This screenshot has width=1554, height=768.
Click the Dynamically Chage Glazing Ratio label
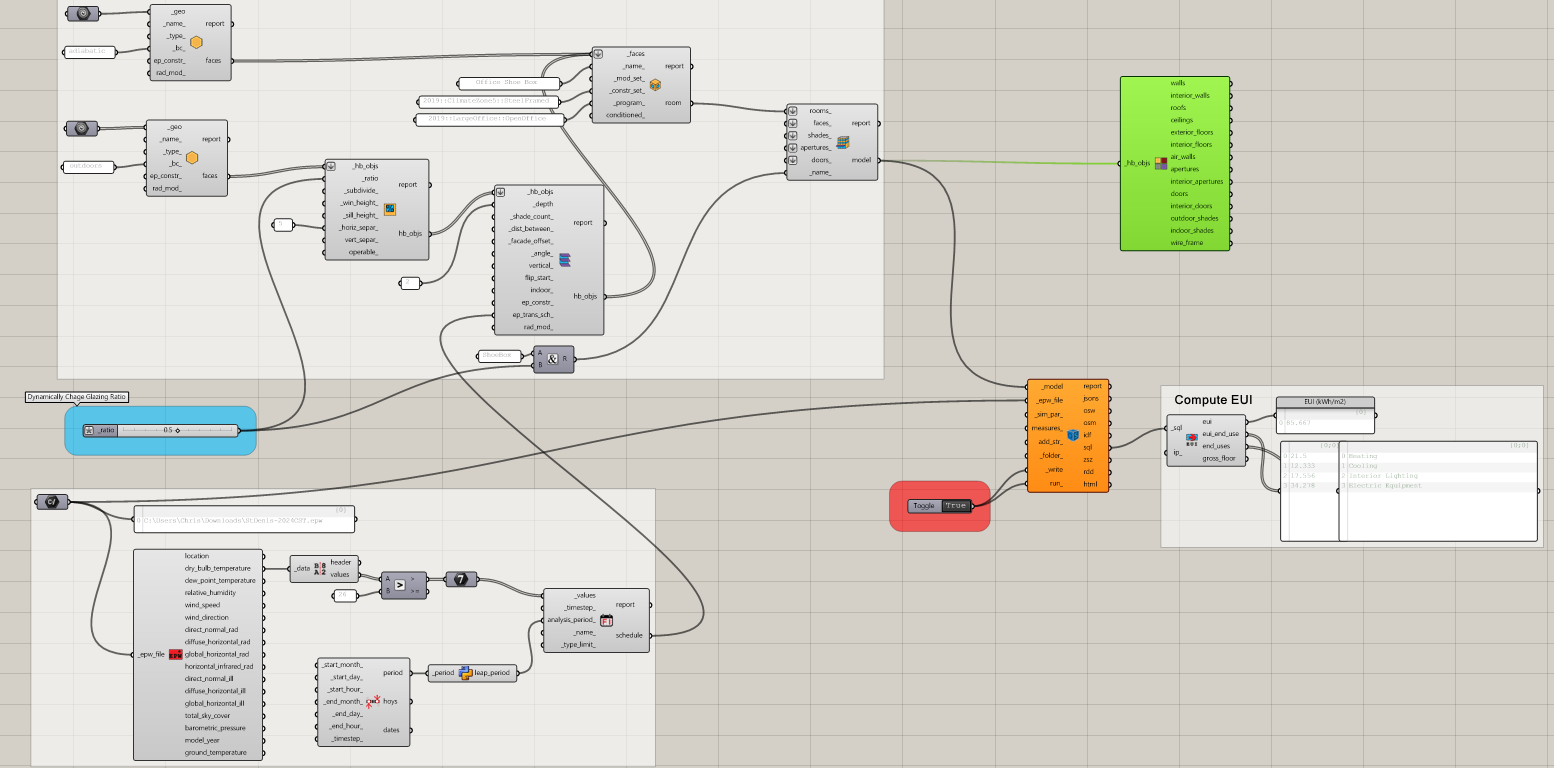(77, 397)
